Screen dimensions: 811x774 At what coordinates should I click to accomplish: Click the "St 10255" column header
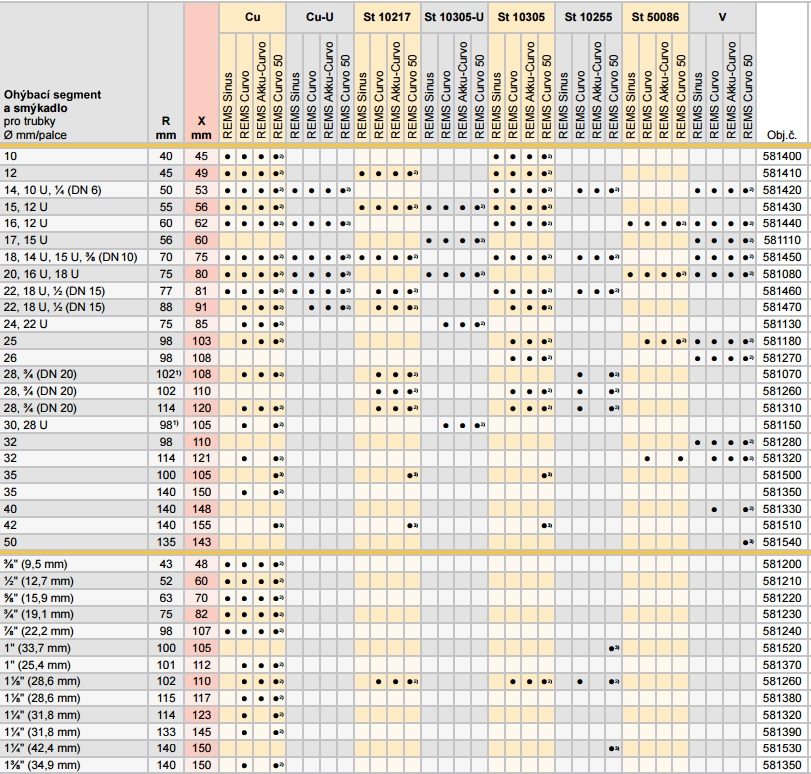coord(589,17)
